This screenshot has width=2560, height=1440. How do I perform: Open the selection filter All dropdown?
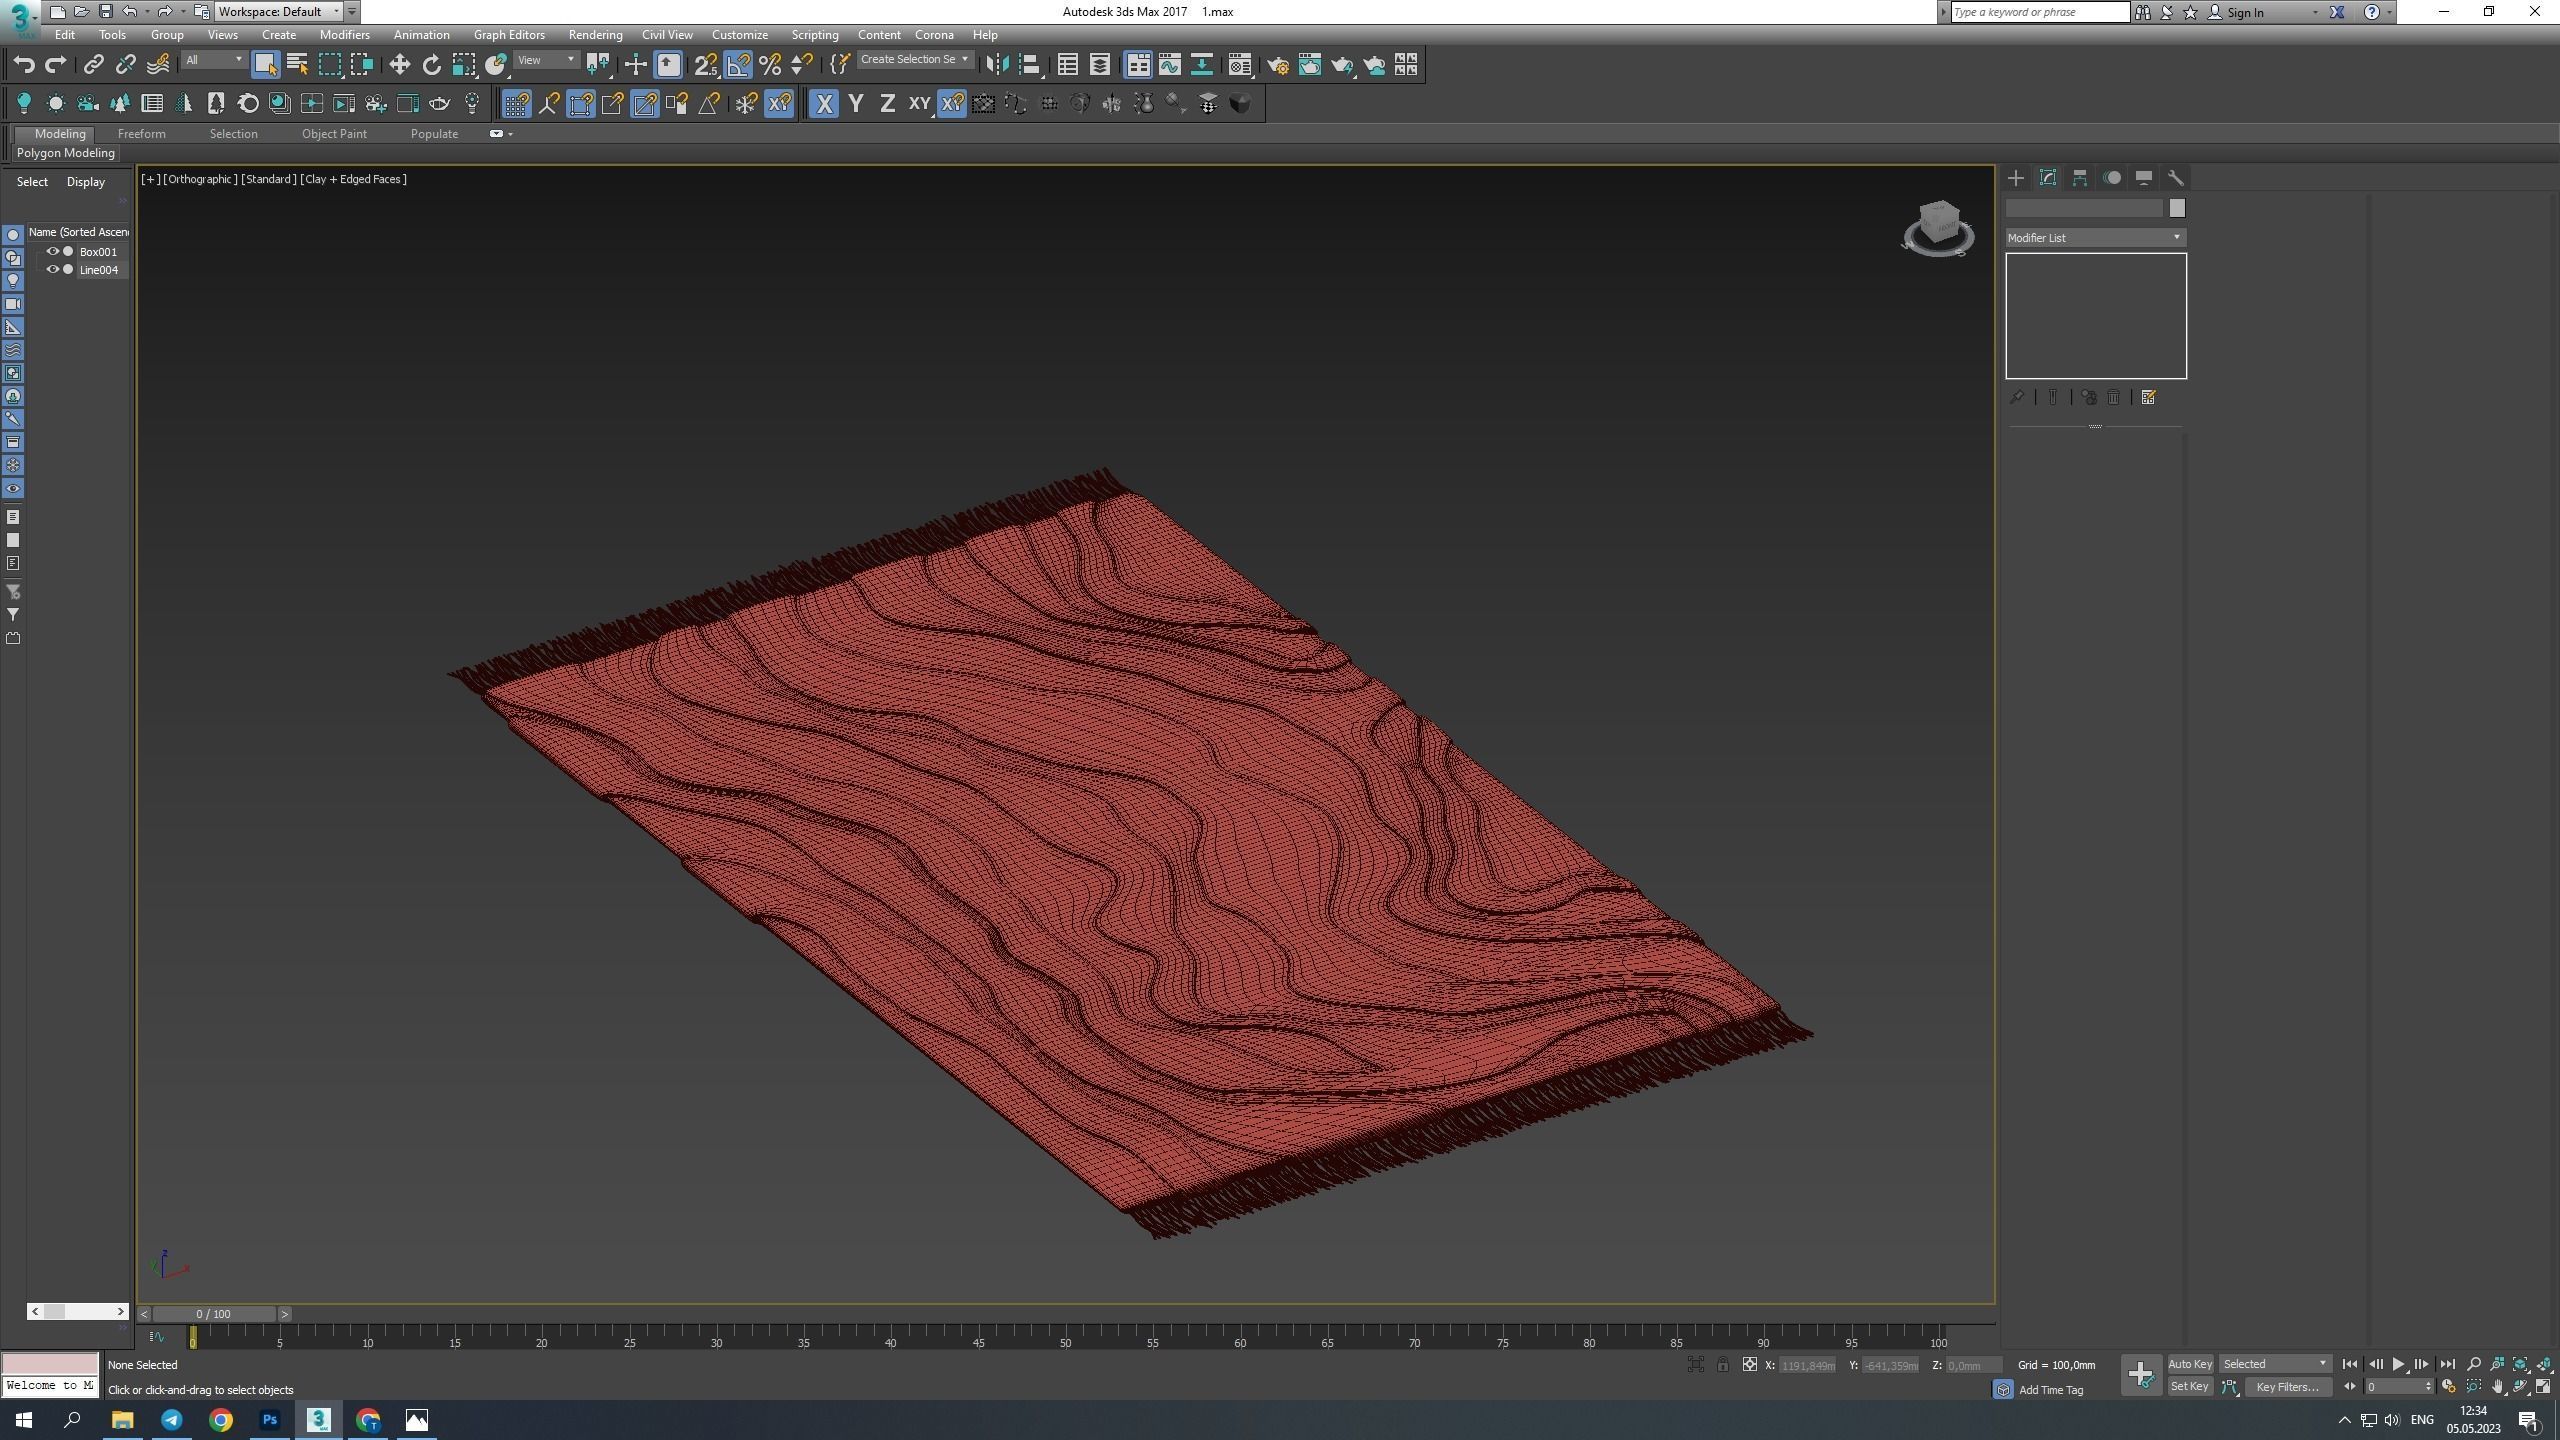214,60
